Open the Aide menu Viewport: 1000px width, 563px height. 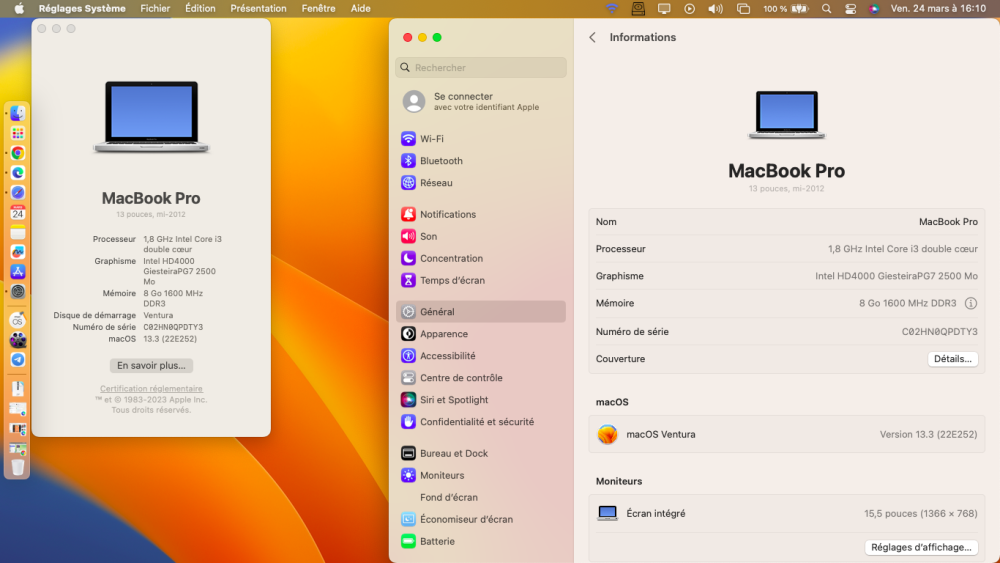[360, 8]
